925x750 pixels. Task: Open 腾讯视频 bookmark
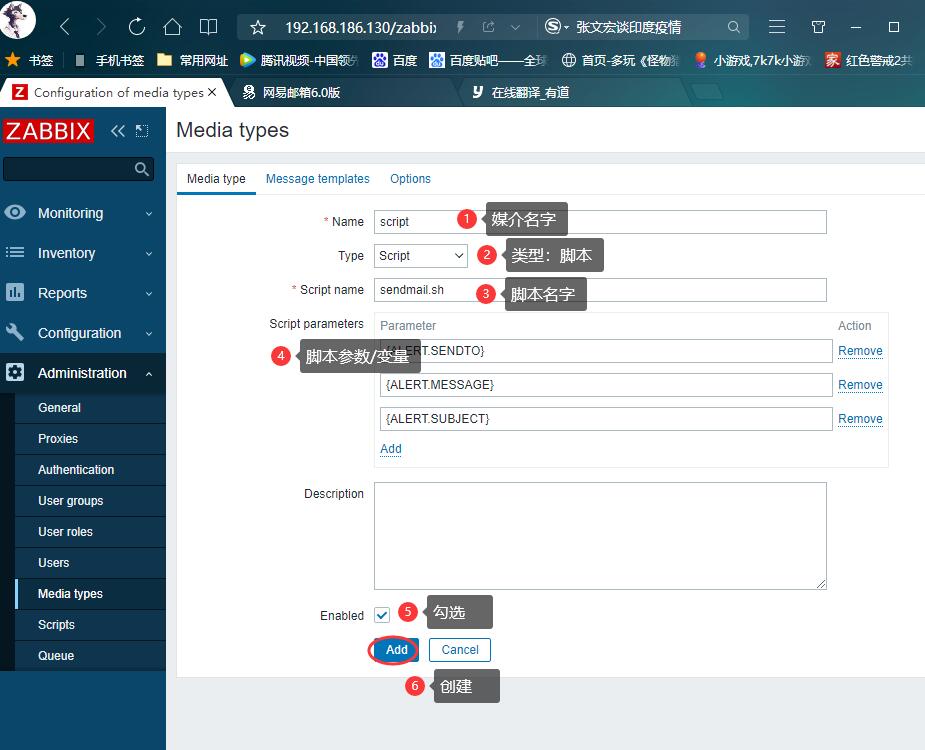coord(299,60)
